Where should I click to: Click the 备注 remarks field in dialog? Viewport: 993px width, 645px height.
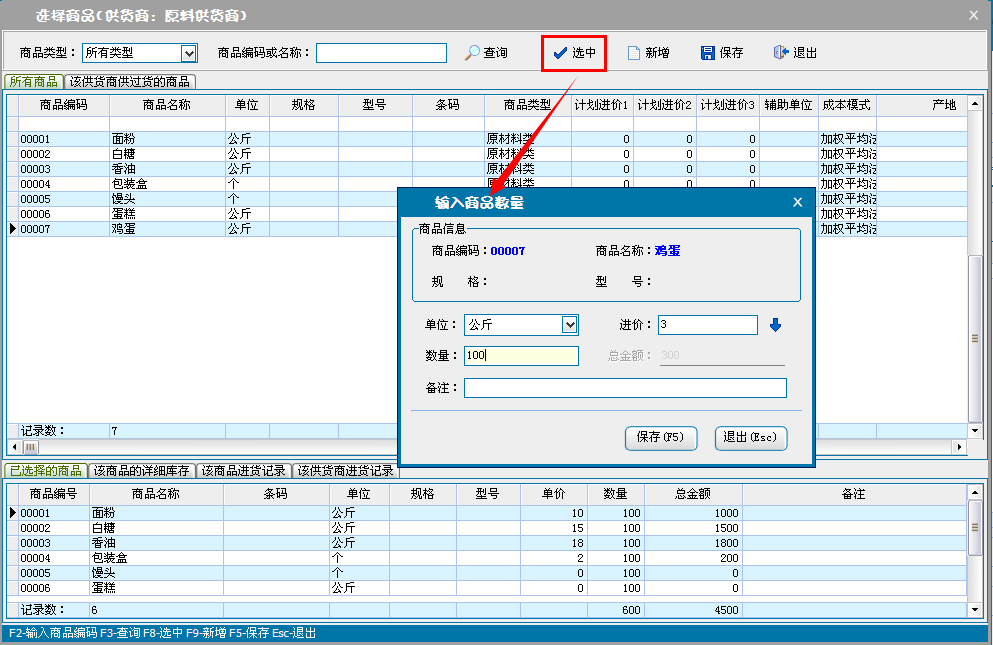click(x=625, y=388)
